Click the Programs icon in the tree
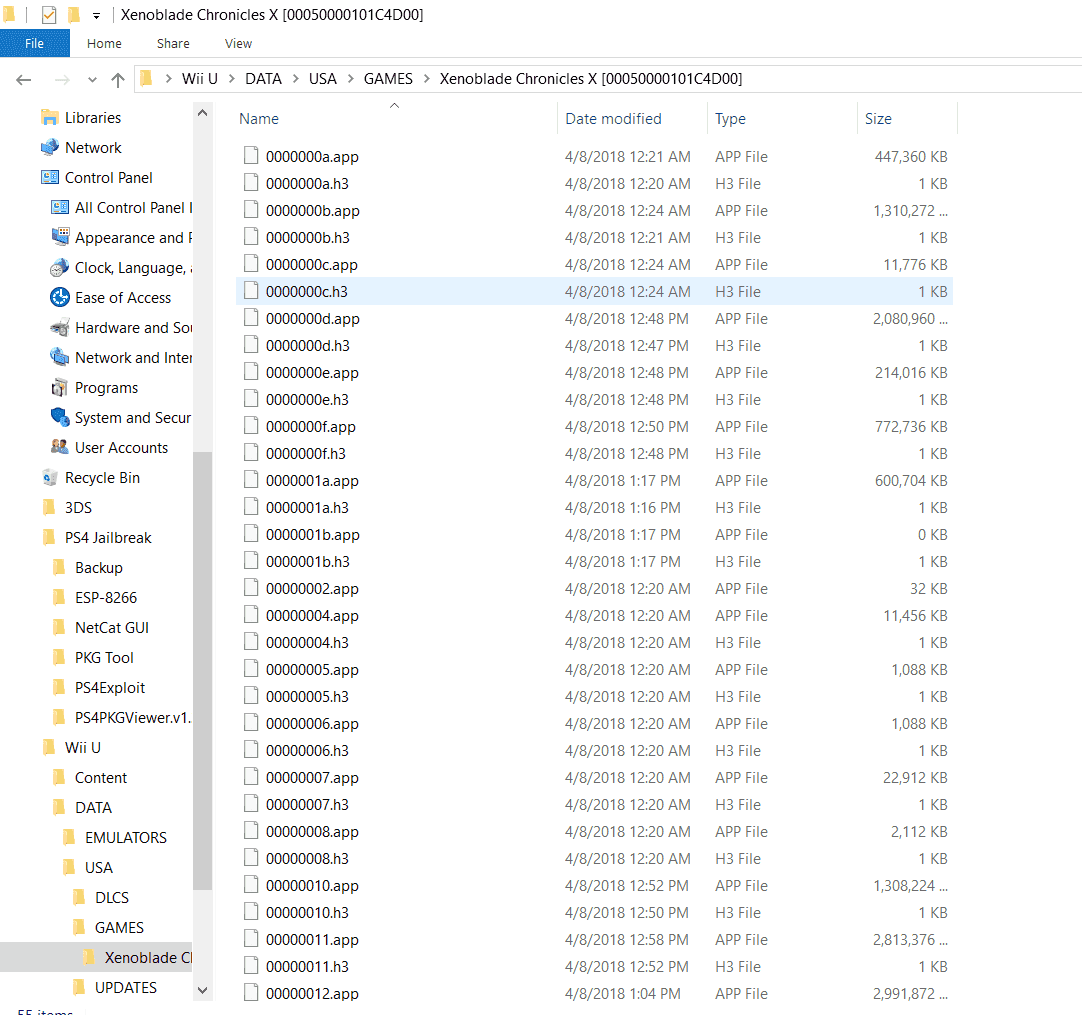 pos(60,387)
